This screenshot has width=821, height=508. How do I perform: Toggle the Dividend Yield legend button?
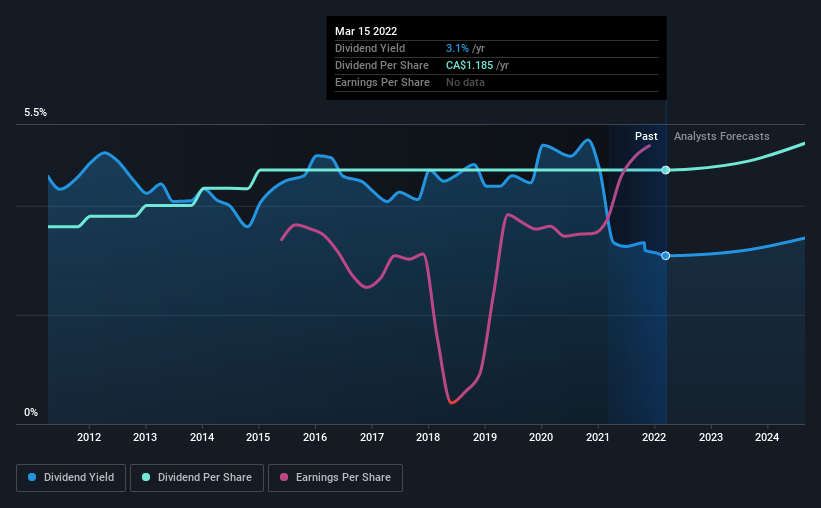tap(71, 478)
